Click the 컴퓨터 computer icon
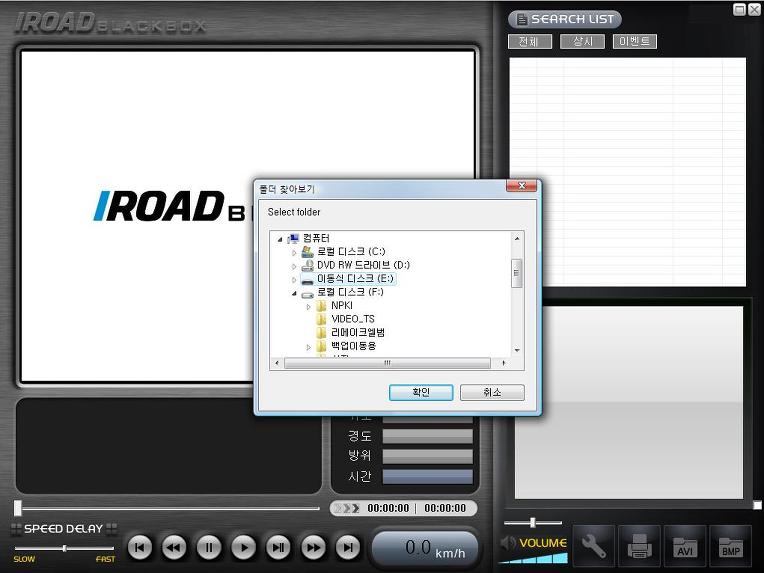Image resolution: width=764 pixels, height=573 pixels. coord(293,238)
